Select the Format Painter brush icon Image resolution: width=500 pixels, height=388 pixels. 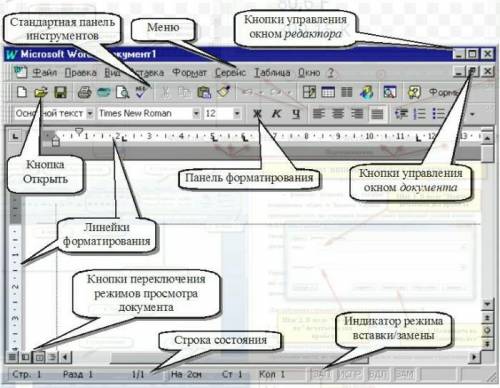pyautogui.click(x=224, y=92)
